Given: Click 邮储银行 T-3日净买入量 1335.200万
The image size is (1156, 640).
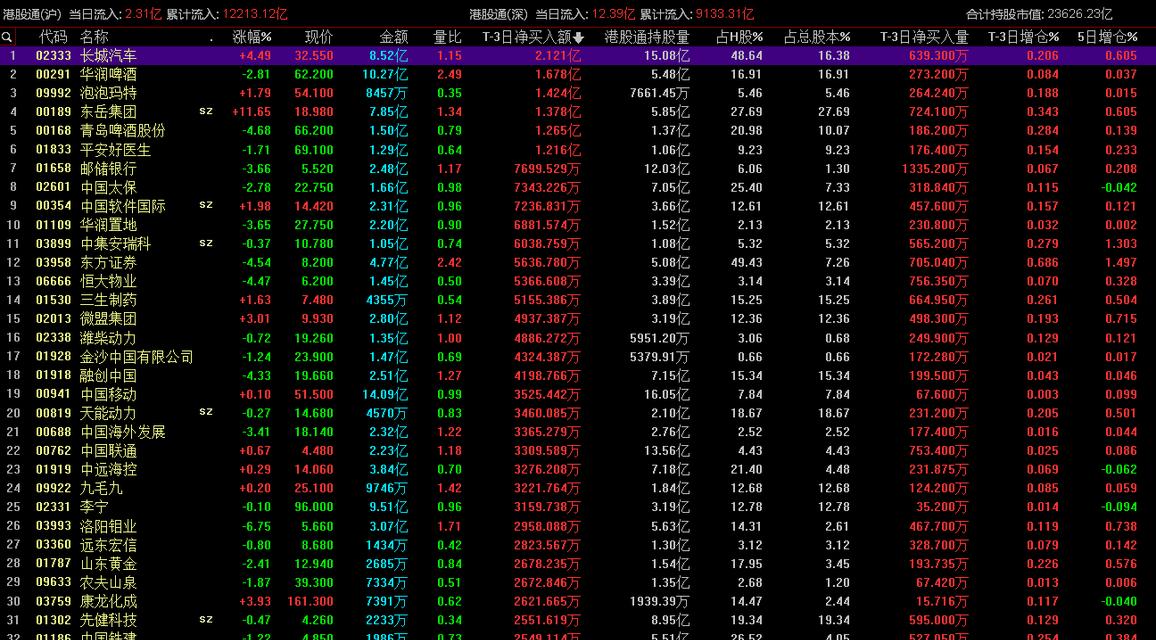Looking at the screenshot, I should pyautogui.click(x=934, y=168).
